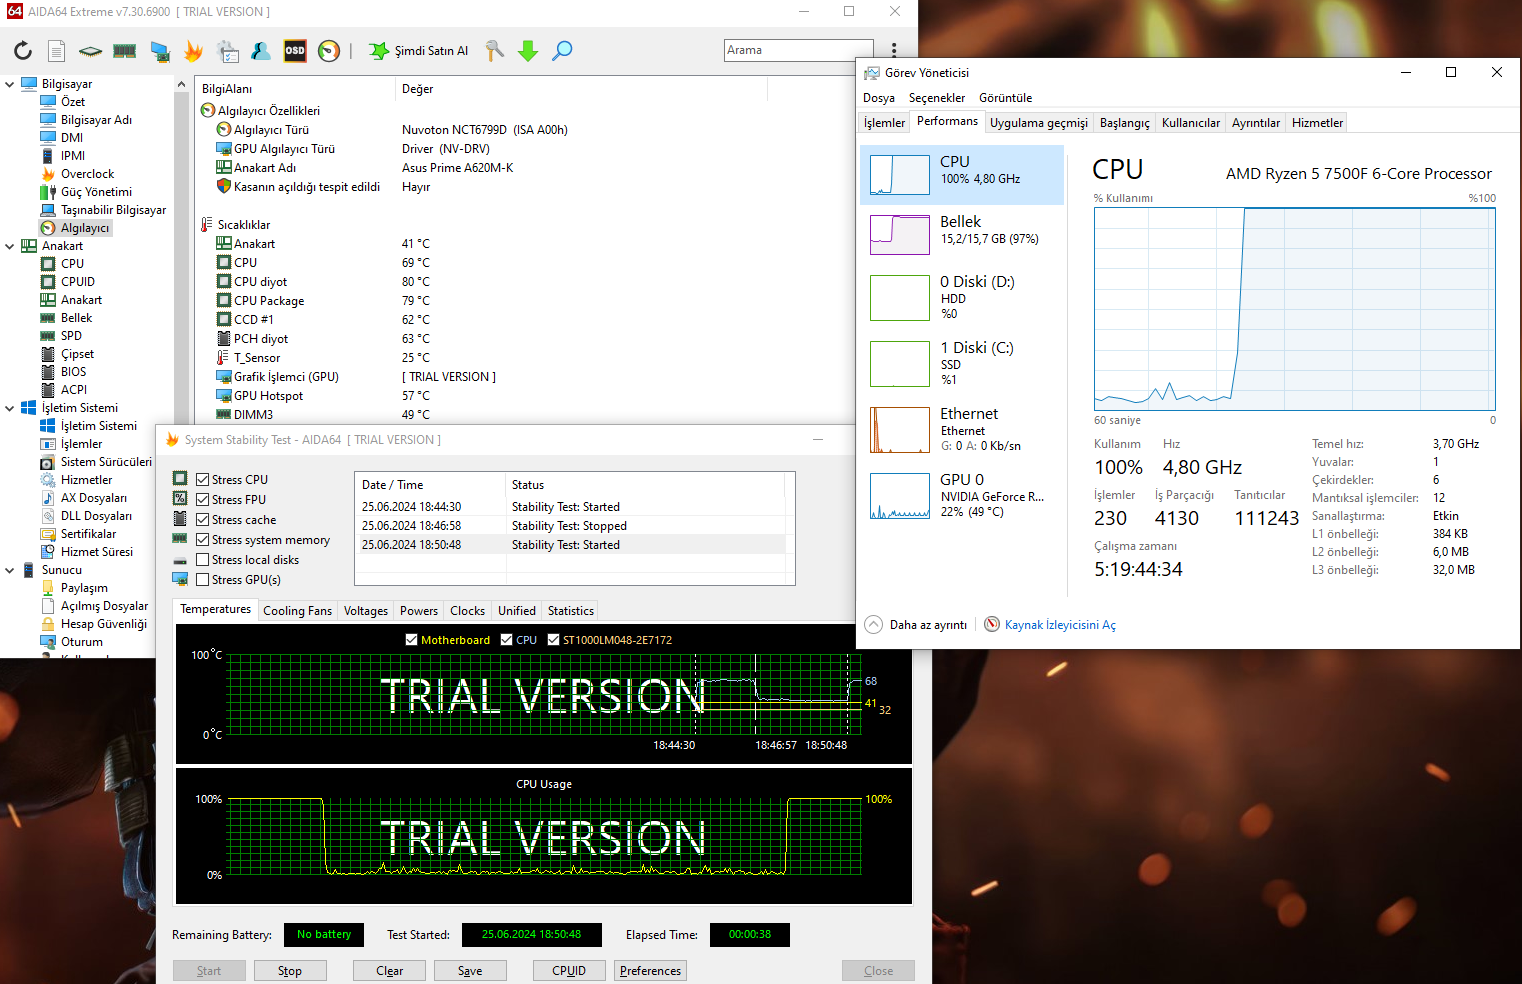The image size is (1522, 984).
Task: Toggle Stress cache checkbox
Action: click(202, 520)
